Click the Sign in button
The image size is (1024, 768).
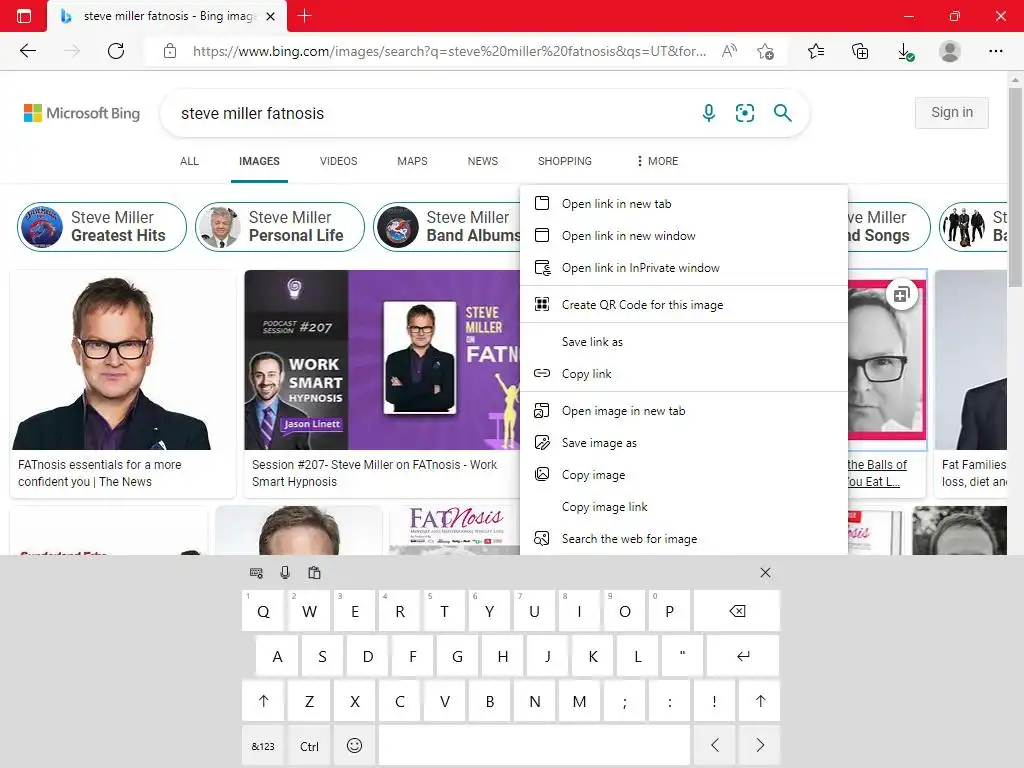click(x=952, y=112)
